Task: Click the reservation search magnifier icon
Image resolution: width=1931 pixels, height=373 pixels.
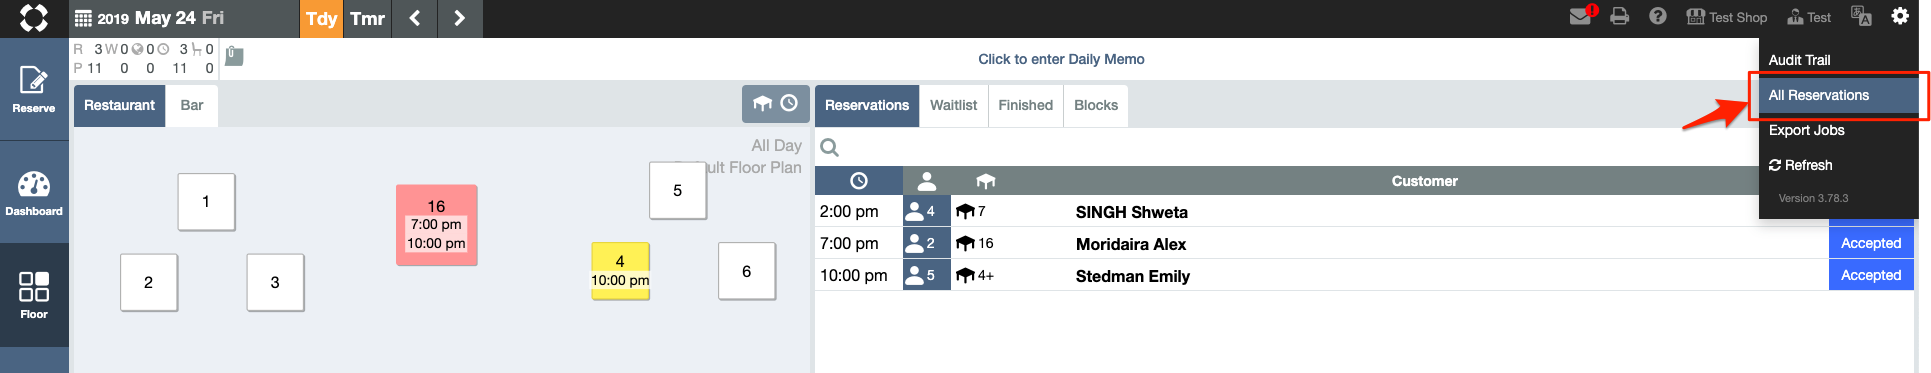Action: click(830, 148)
